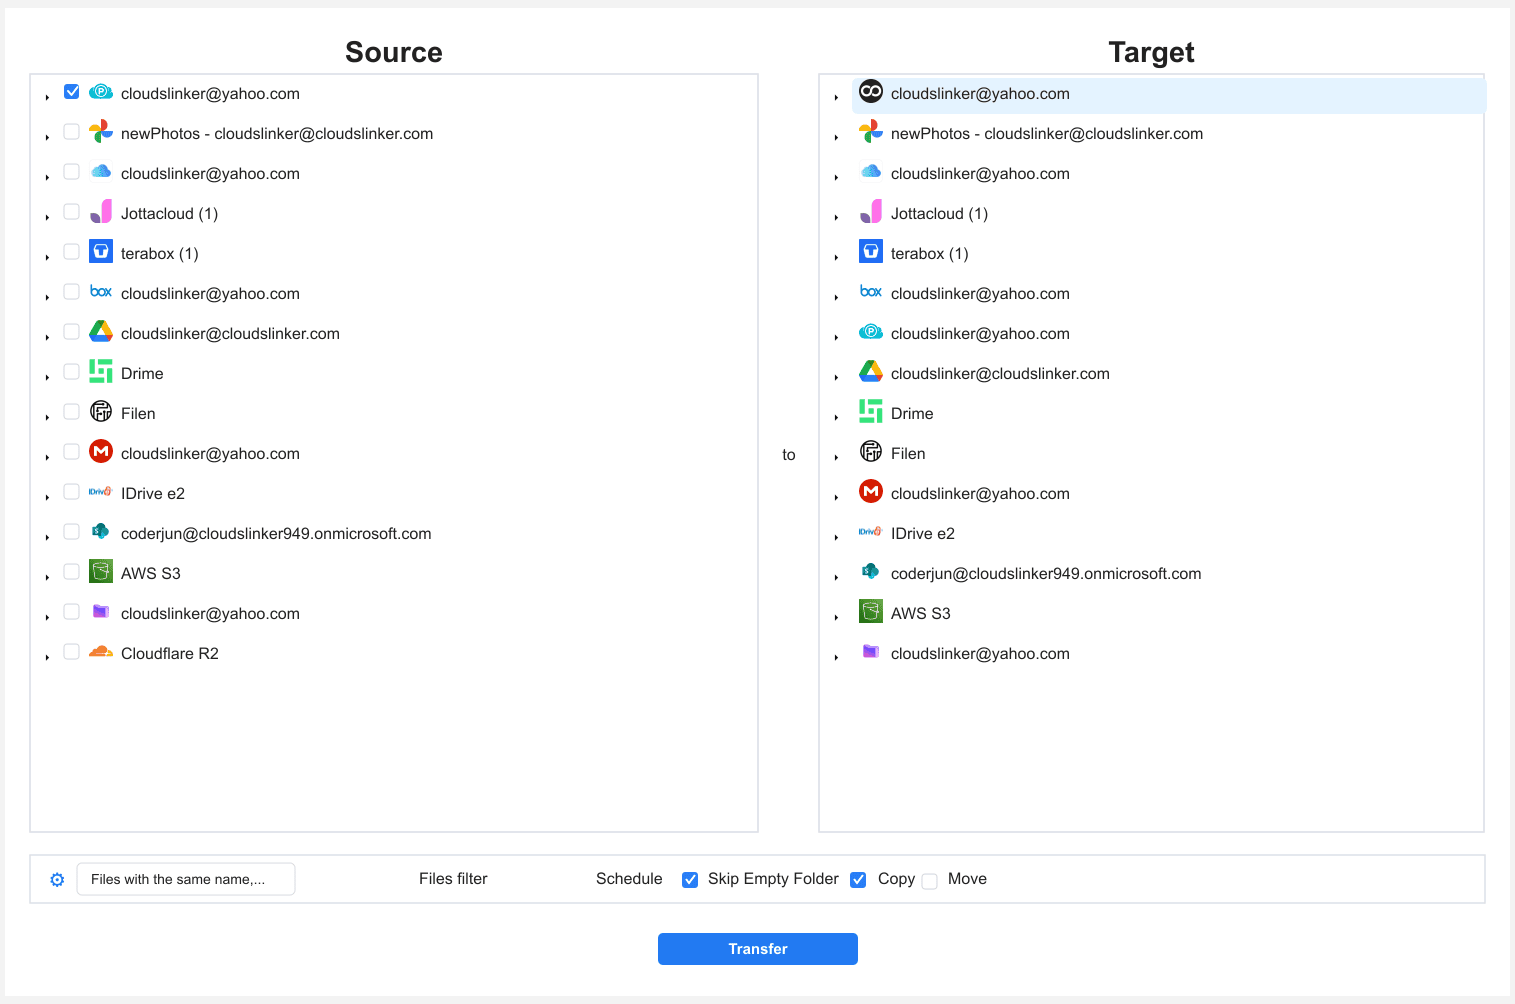
Task: Click the Jottacloud icon in Target list
Action: coord(871,212)
